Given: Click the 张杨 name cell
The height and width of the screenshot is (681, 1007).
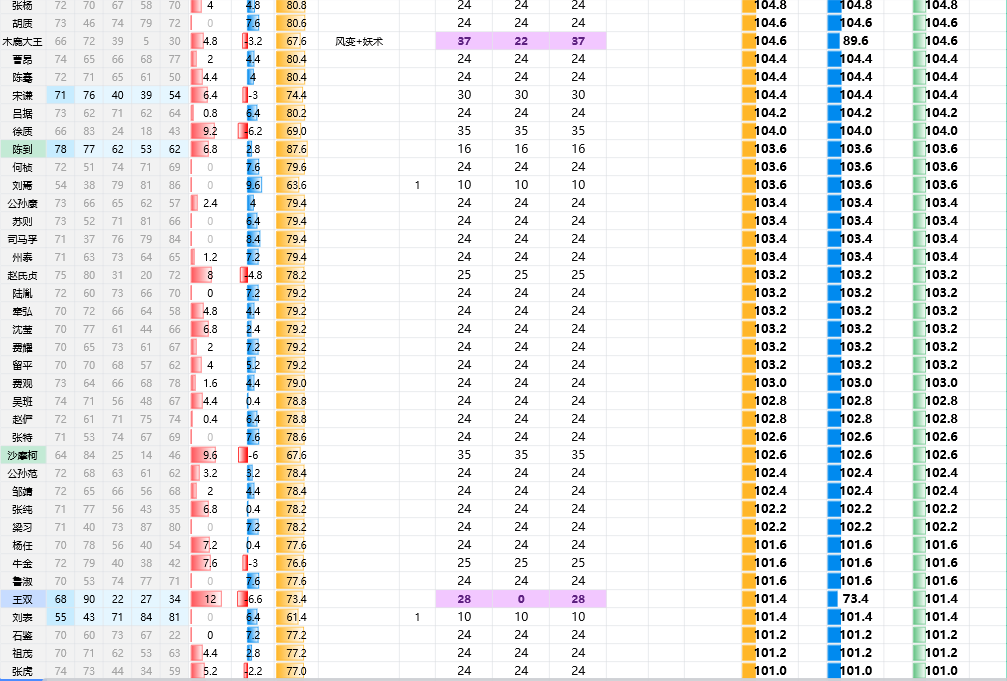Looking at the screenshot, I should [22, 6].
